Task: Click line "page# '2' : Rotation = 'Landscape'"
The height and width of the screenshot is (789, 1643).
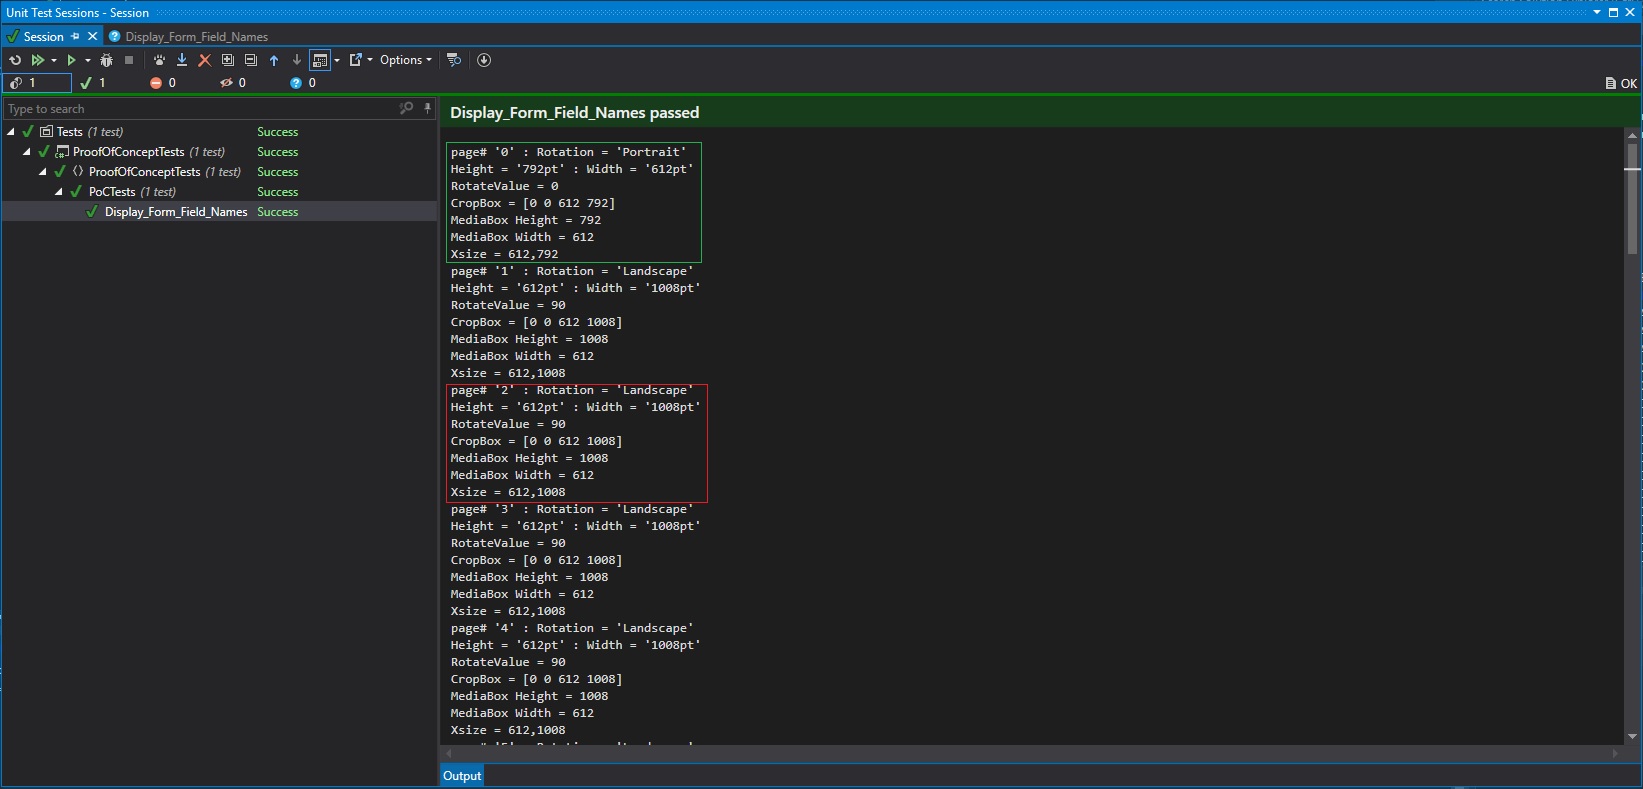Action: tap(571, 390)
